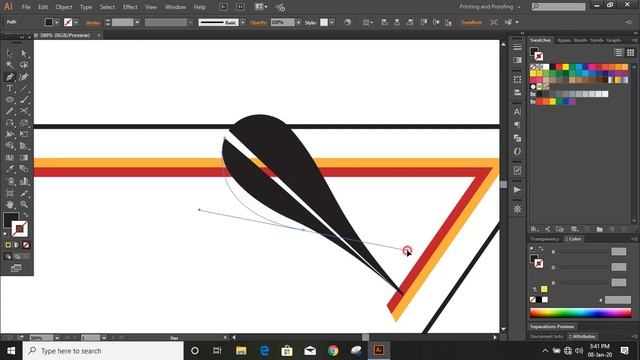Screen dimensions: 640x360
Task: Open the Character panel icon in dock
Action: 517,112
